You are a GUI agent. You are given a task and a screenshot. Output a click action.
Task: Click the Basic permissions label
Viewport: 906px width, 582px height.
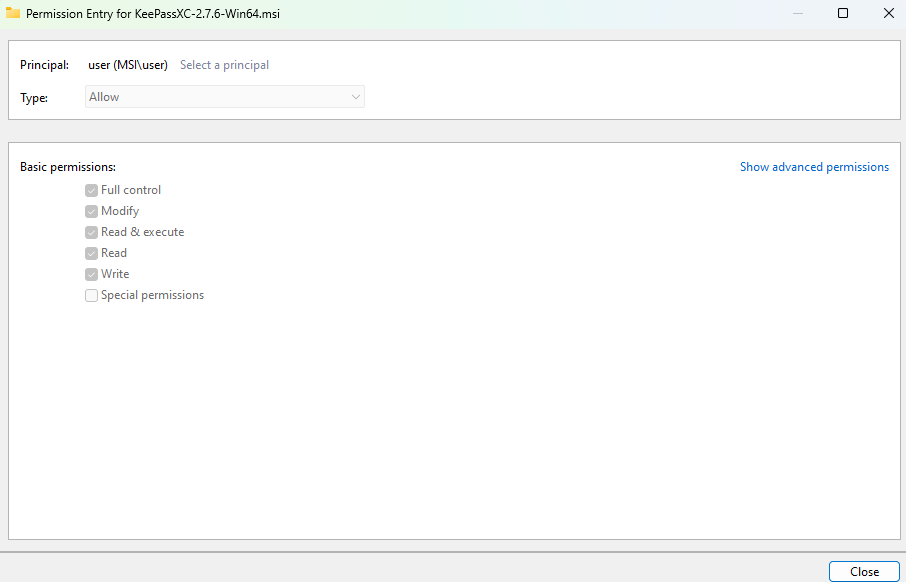[68, 167]
